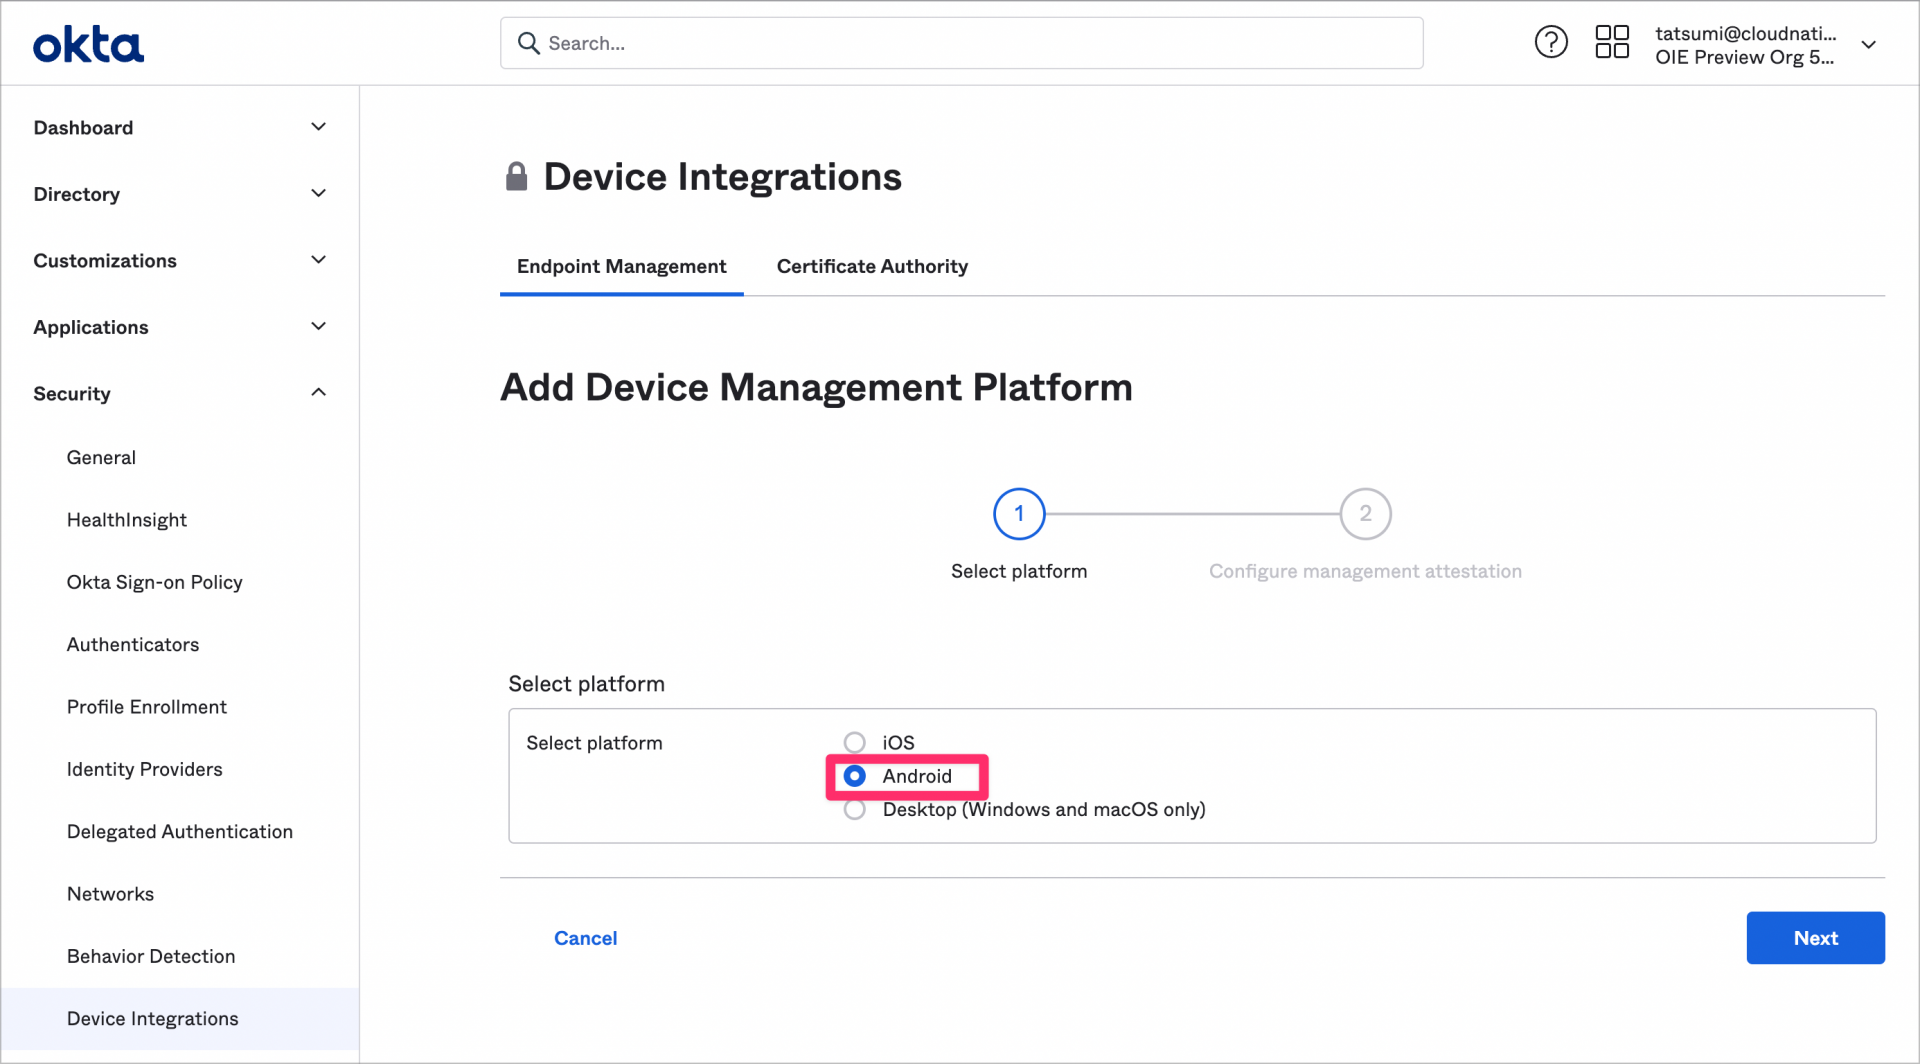
Task: Click the Okta logo
Action: coord(88,43)
